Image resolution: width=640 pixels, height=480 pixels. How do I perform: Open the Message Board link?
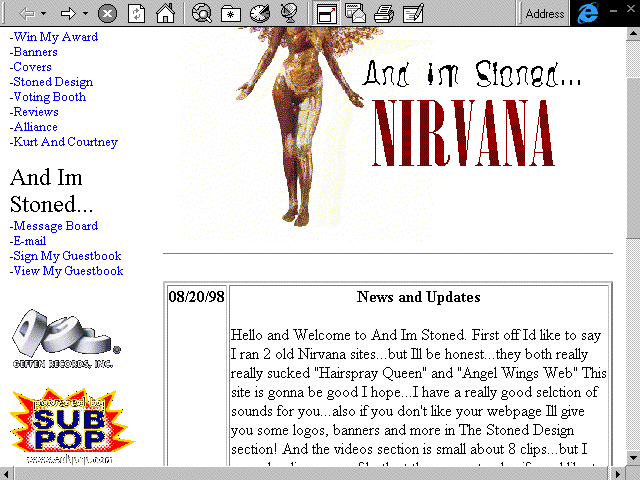56,226
